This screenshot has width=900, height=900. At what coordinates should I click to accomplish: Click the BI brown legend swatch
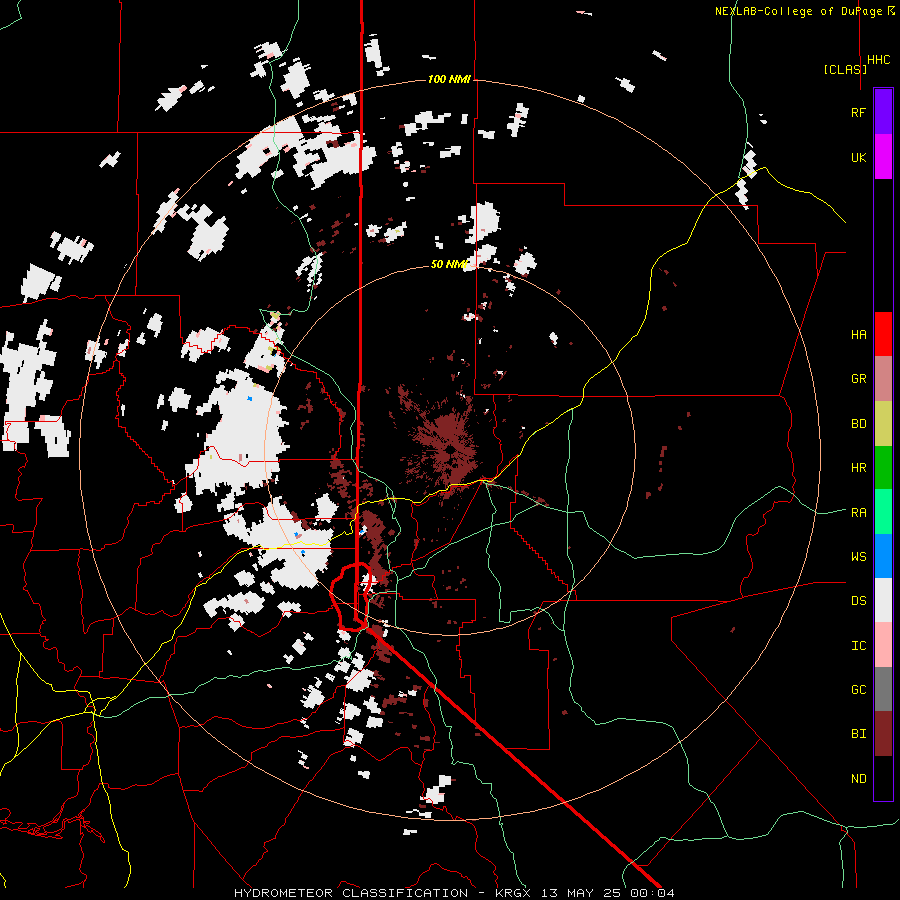pyautogui.click(x=883, y=734)
